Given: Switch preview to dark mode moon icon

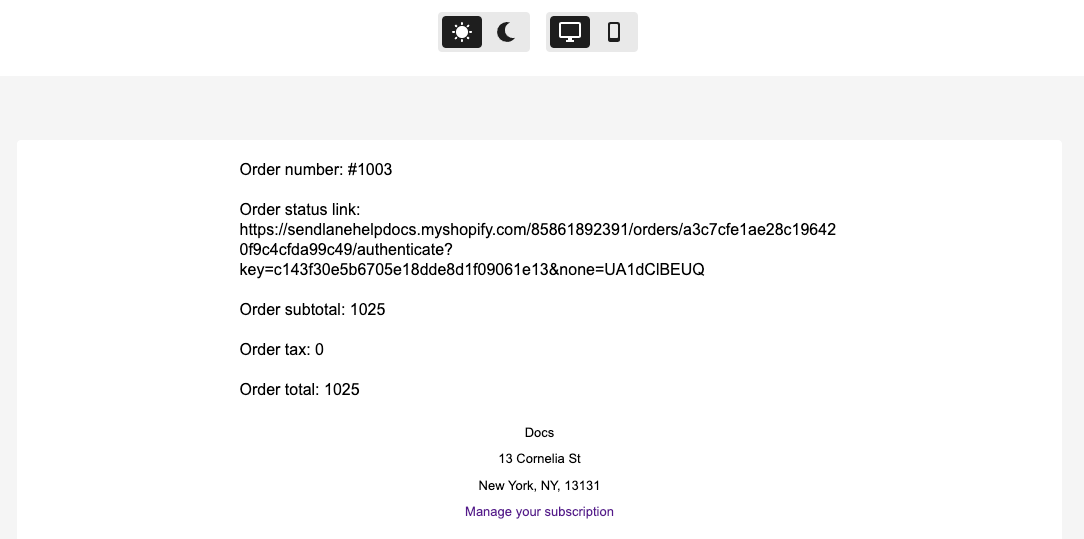Looking at the screenshot, I should tap(506, 32).
